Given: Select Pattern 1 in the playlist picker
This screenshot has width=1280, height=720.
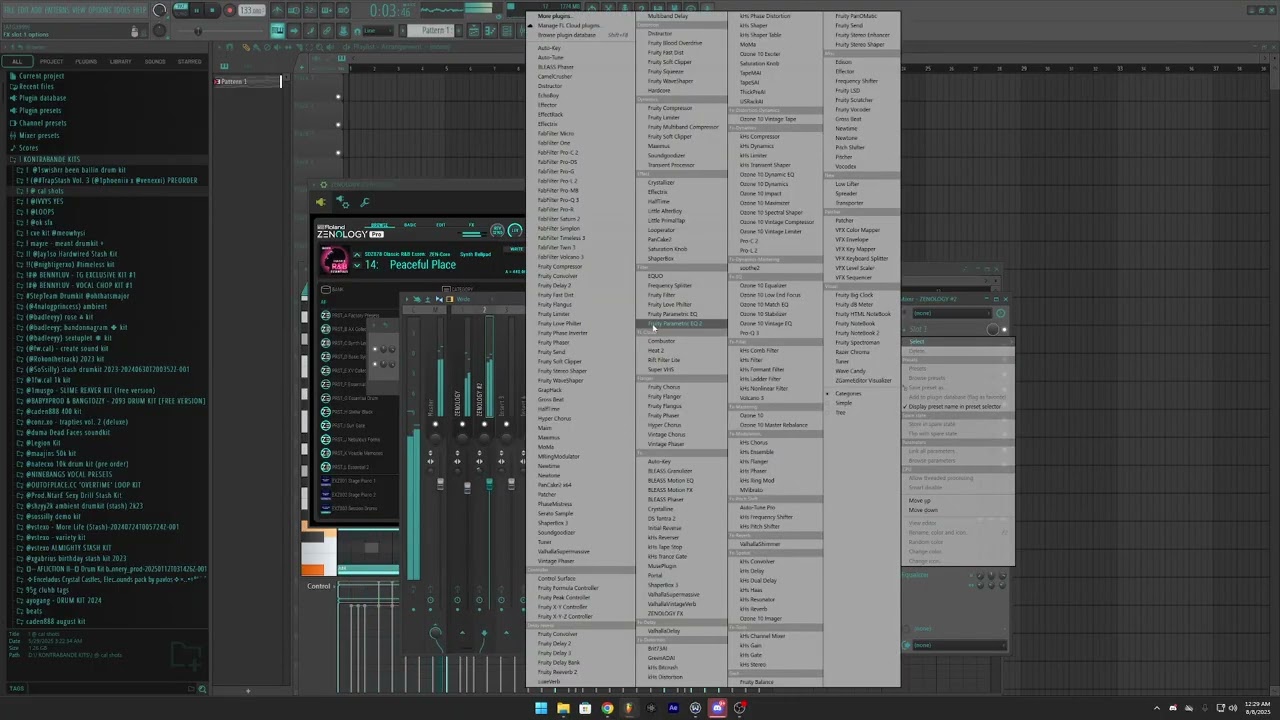Looking at the screenshot, I should coord(247,81).
